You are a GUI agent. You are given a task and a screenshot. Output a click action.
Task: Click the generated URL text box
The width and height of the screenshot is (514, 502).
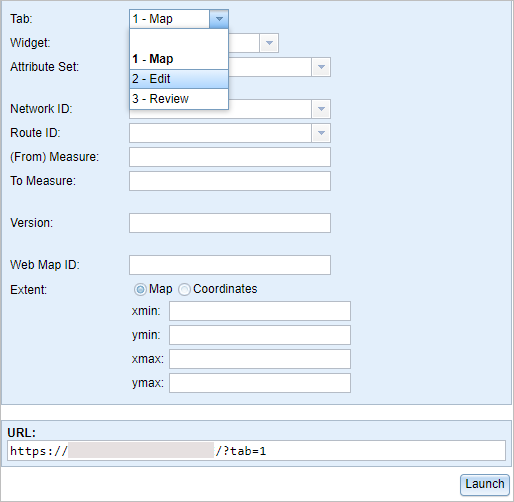(256, 451)
